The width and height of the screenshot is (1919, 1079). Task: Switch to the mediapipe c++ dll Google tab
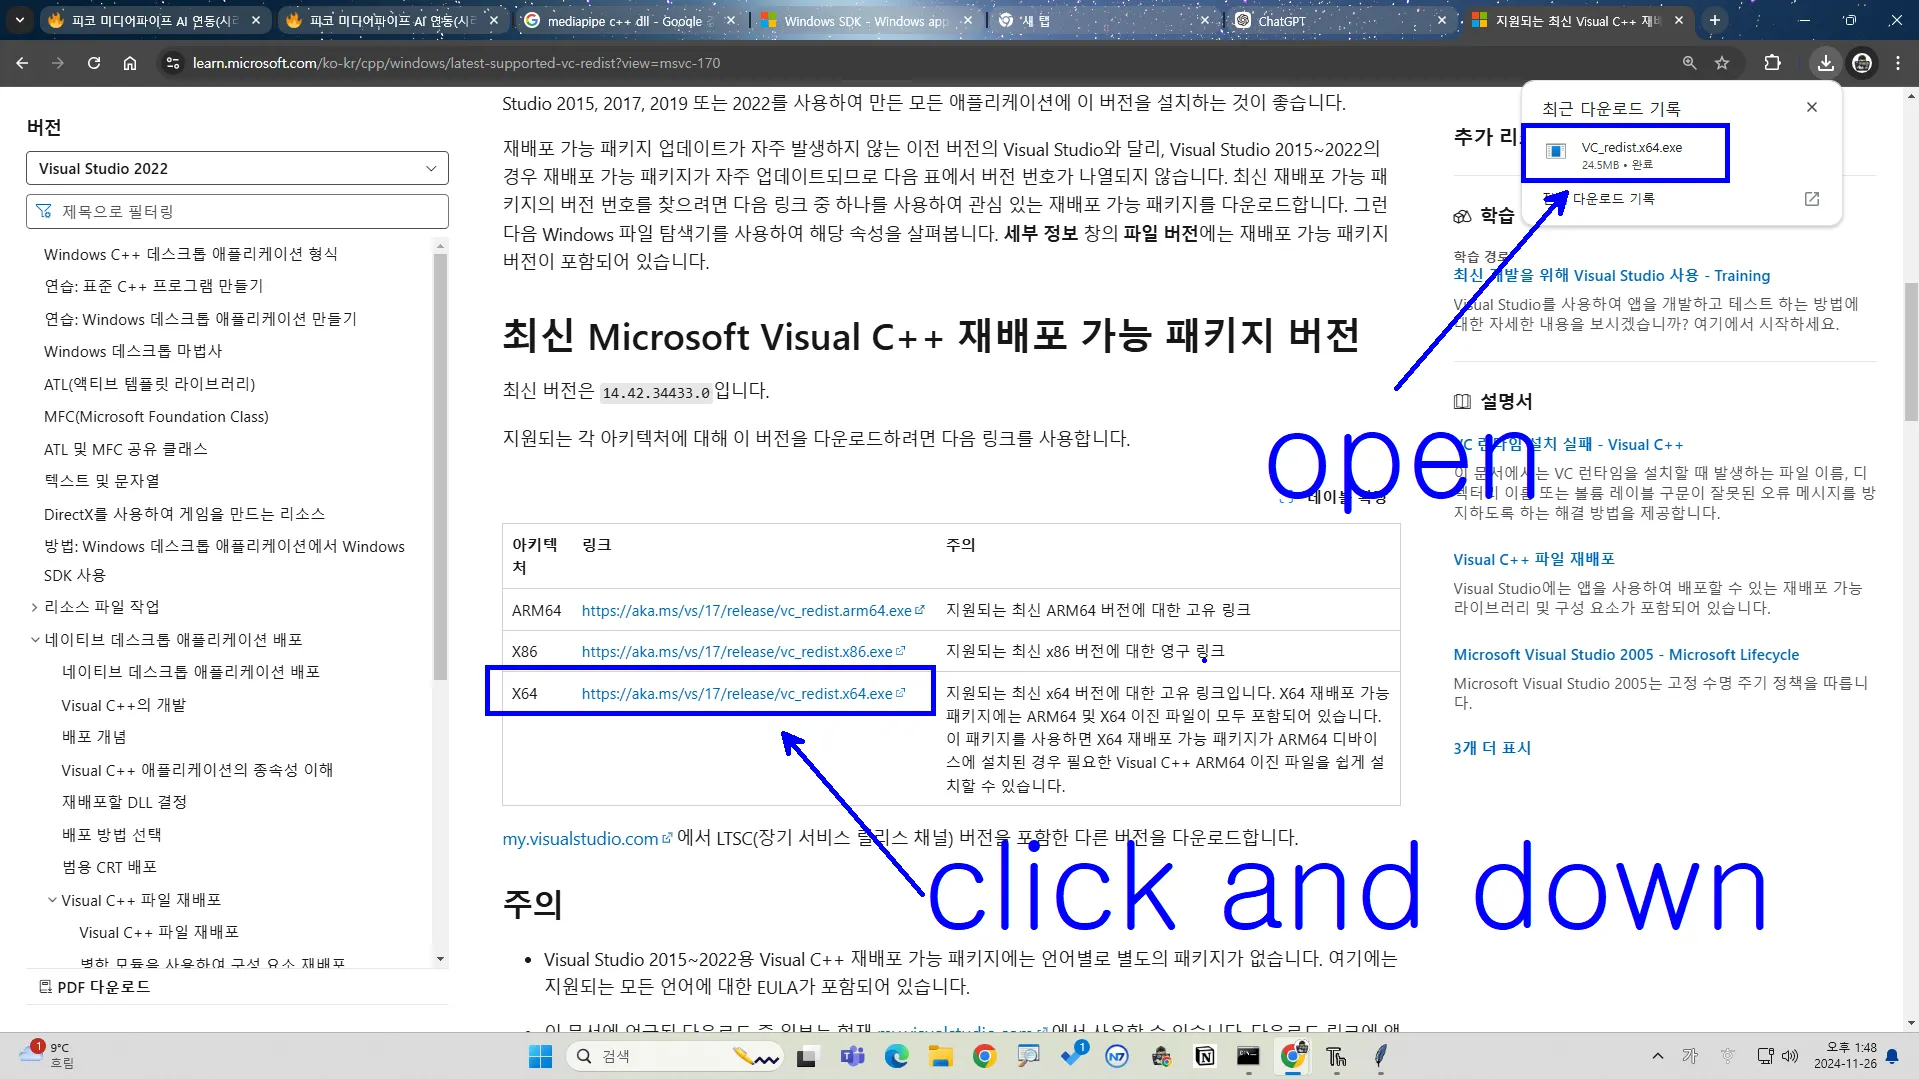point(630,20)
